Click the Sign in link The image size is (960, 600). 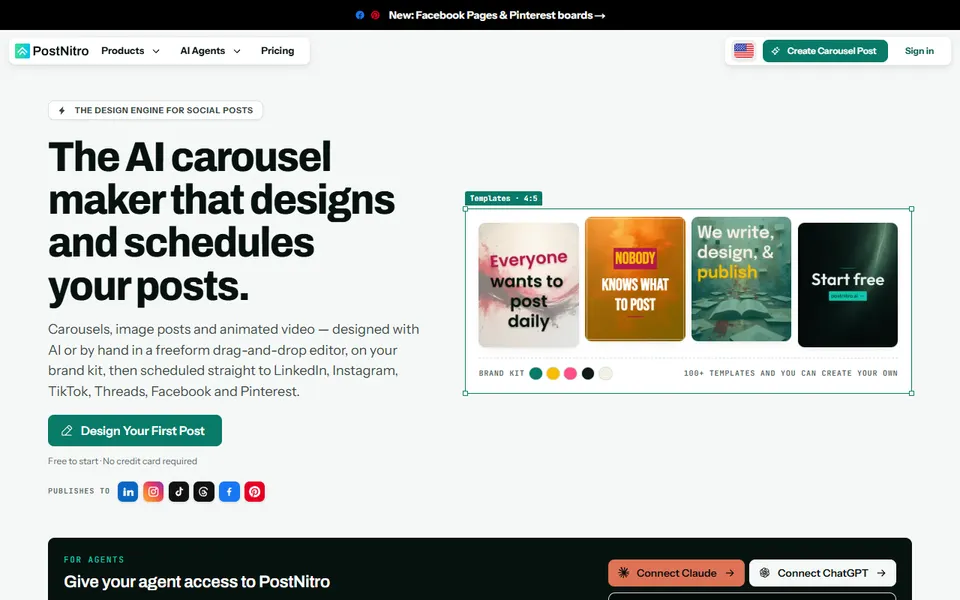click(x=919, y=51)
